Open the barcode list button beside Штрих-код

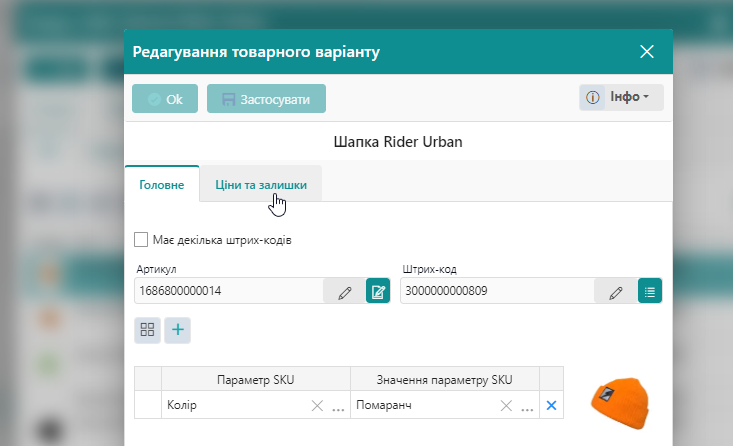[x=650, y=292]
